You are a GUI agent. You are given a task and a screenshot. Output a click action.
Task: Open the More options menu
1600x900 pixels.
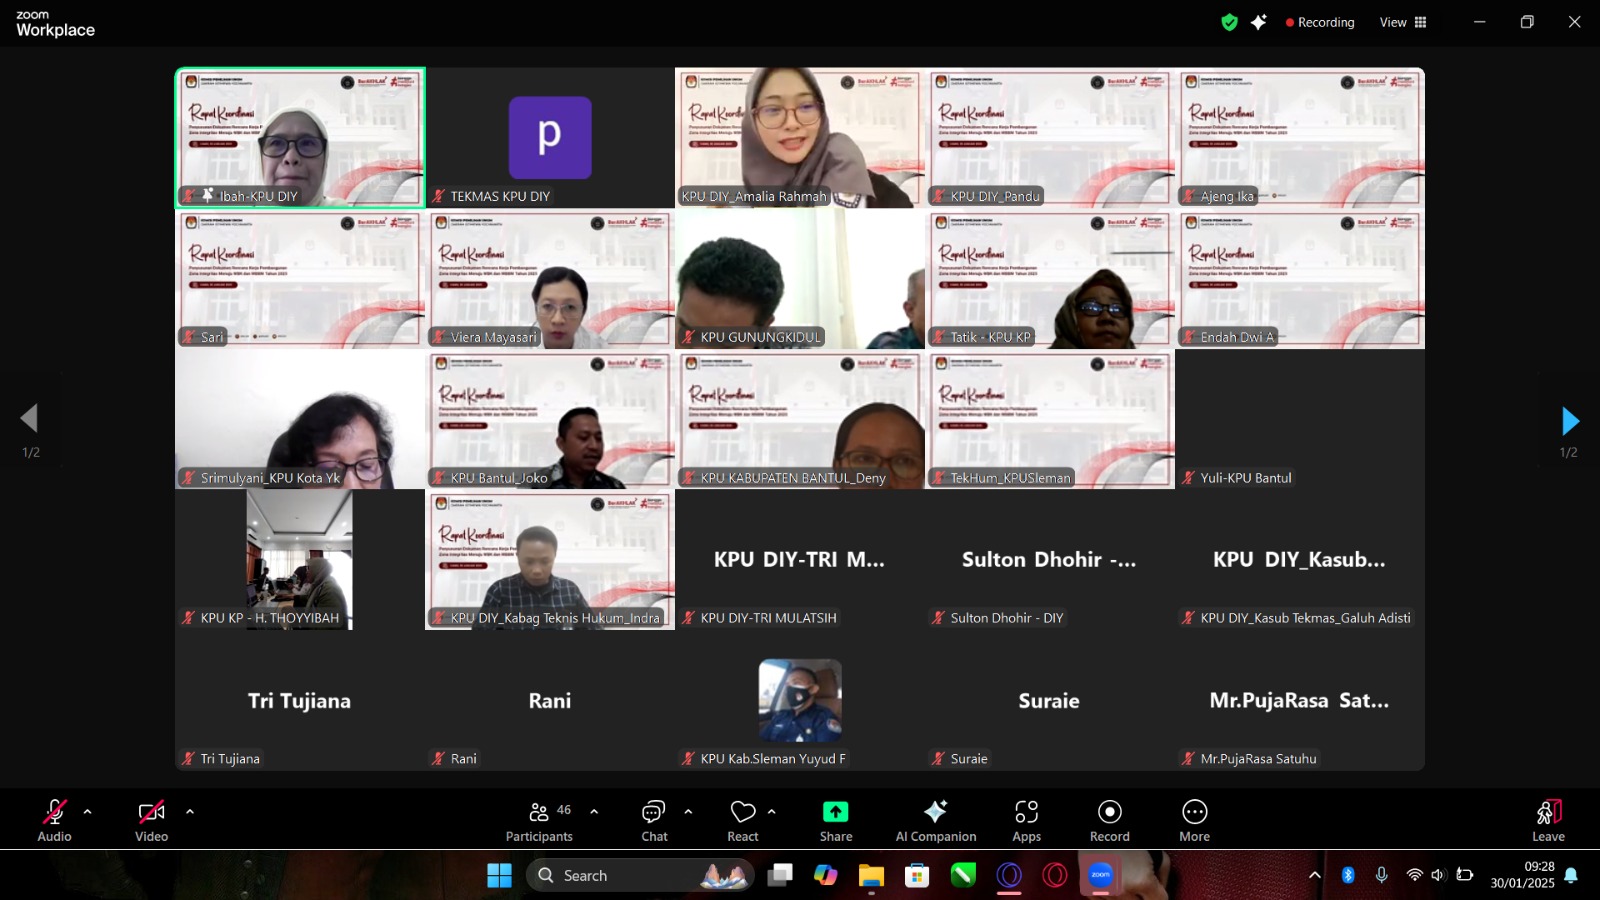(x=1194, y=820)
